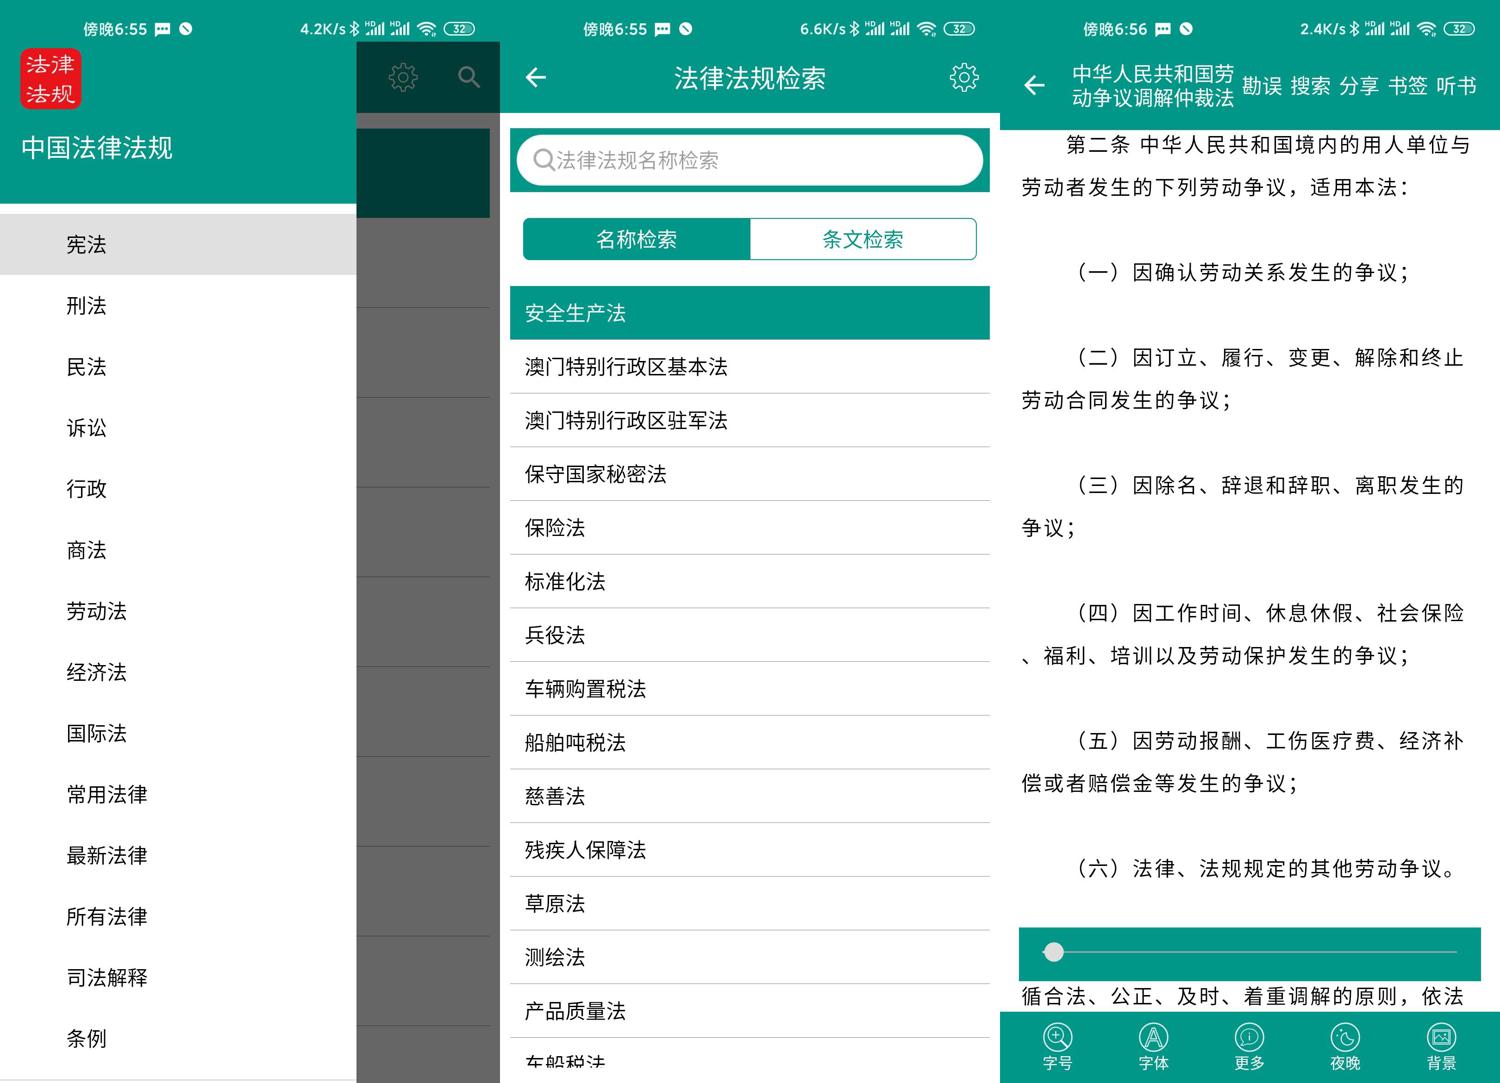Click the reading progress slider handle

1053,952
